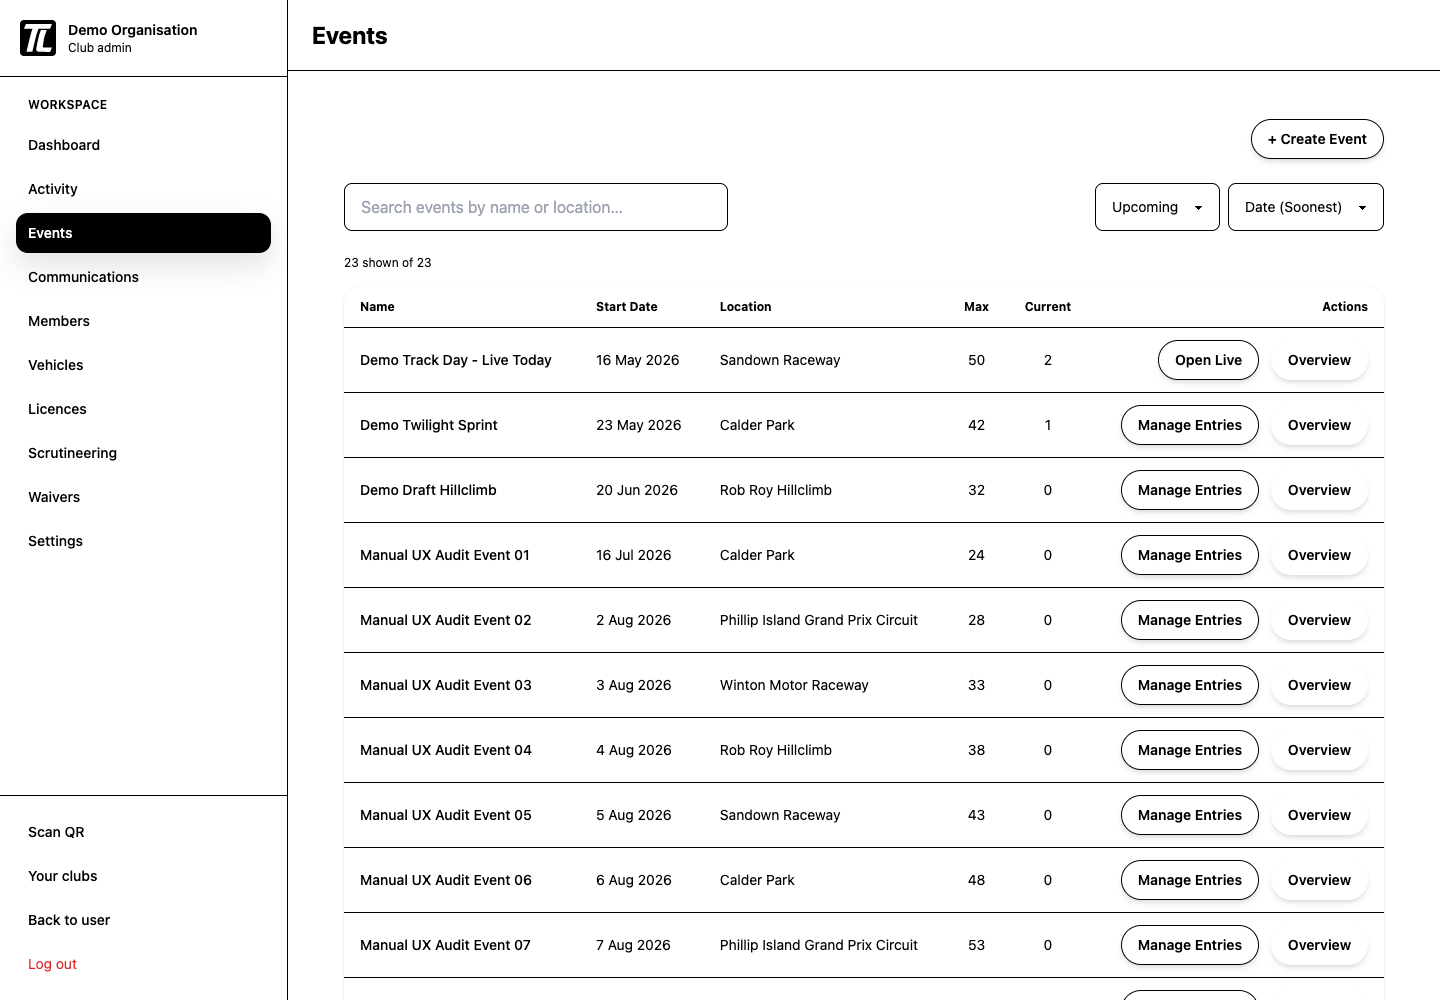The width and height of the screenshot is (1440, 1000).
Task: Manage Entries for Demo Draft Hillclimb
Action: (x=1190, y=490)
